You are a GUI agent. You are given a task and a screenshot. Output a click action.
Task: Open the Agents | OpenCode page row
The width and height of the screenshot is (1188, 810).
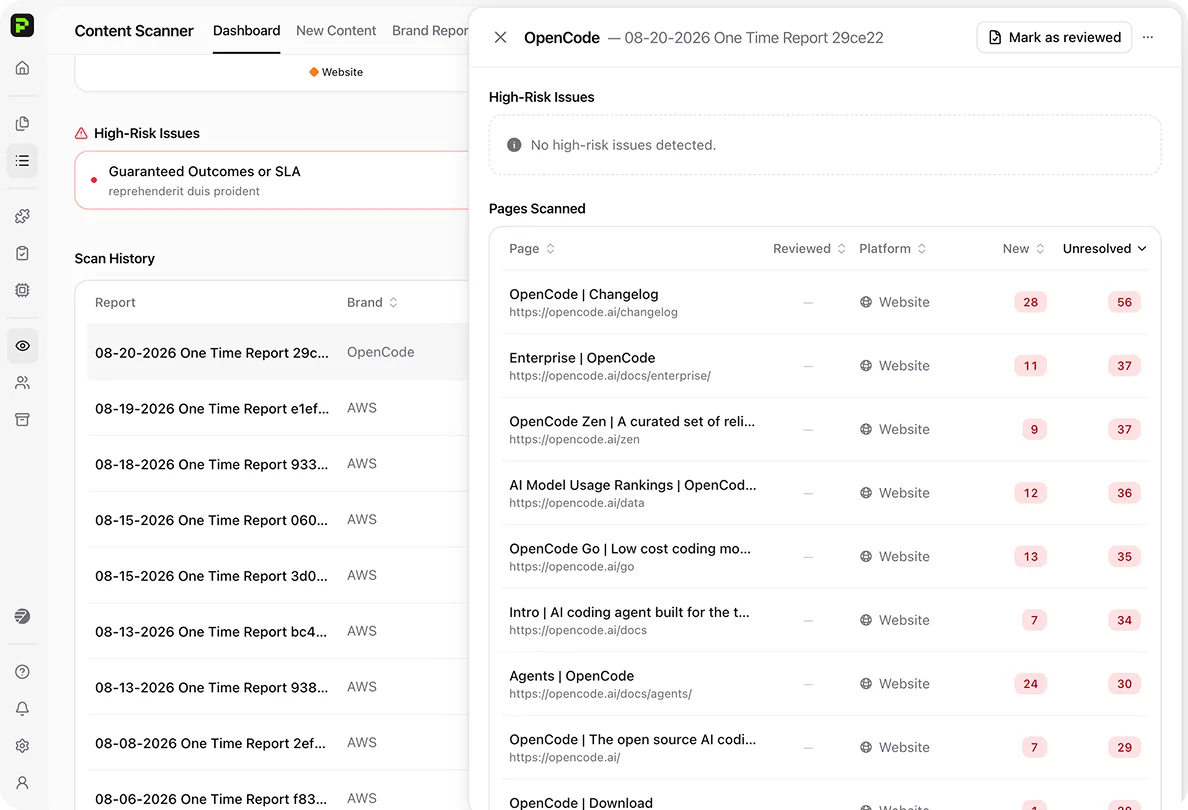tap(824, 684)
